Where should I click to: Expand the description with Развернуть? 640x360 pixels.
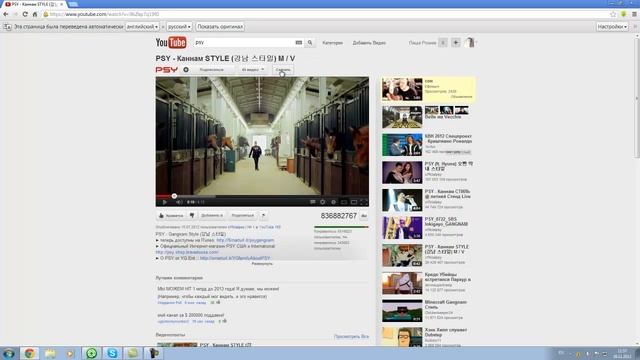click(262, 264)
